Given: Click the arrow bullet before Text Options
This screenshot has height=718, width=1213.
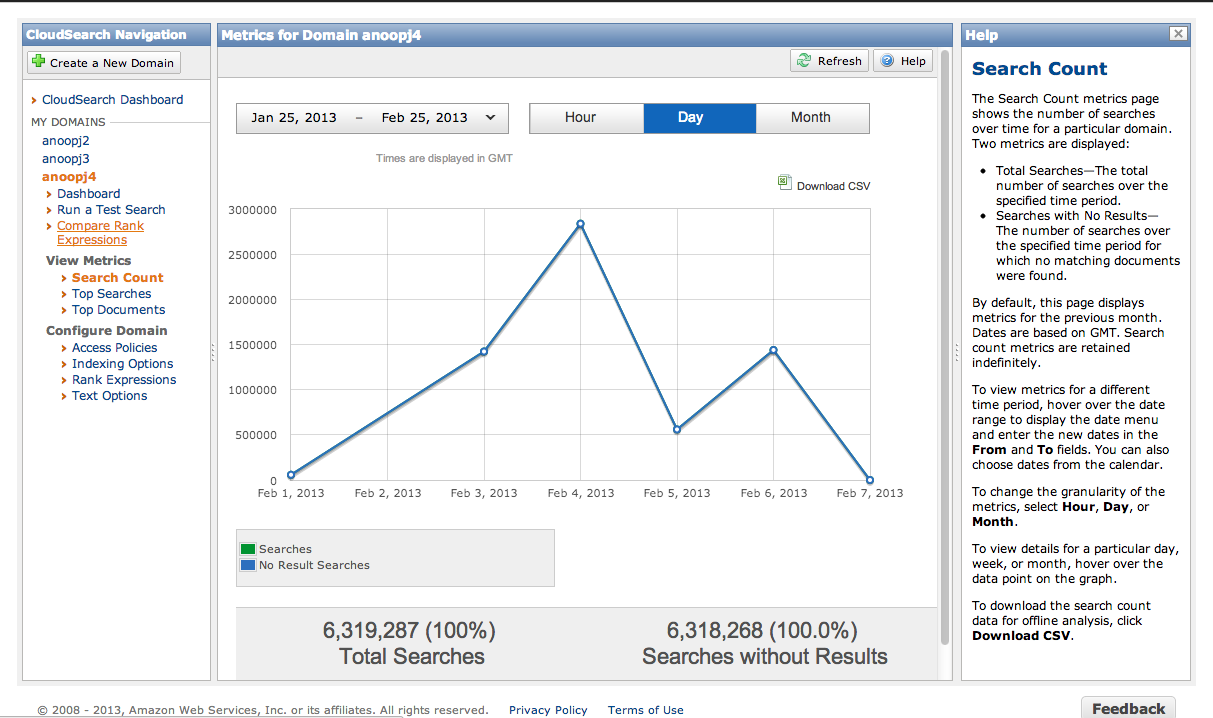Looking at the screenshot, I should pos(65,396).
